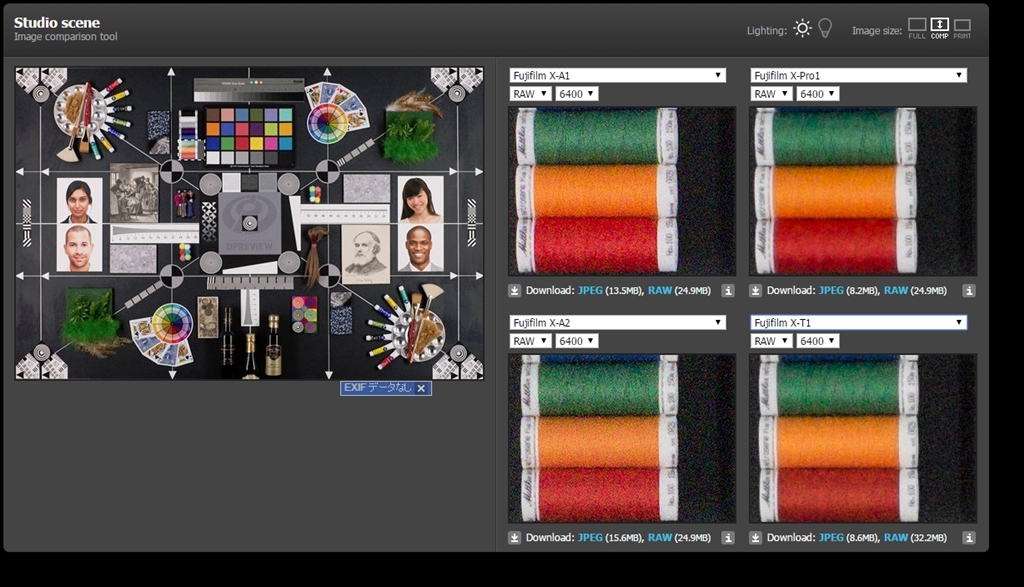This screenshot has height=587, width=1024.
Task: Click download arrow icon under X-T1 crop
Action: tap(756, 537)
